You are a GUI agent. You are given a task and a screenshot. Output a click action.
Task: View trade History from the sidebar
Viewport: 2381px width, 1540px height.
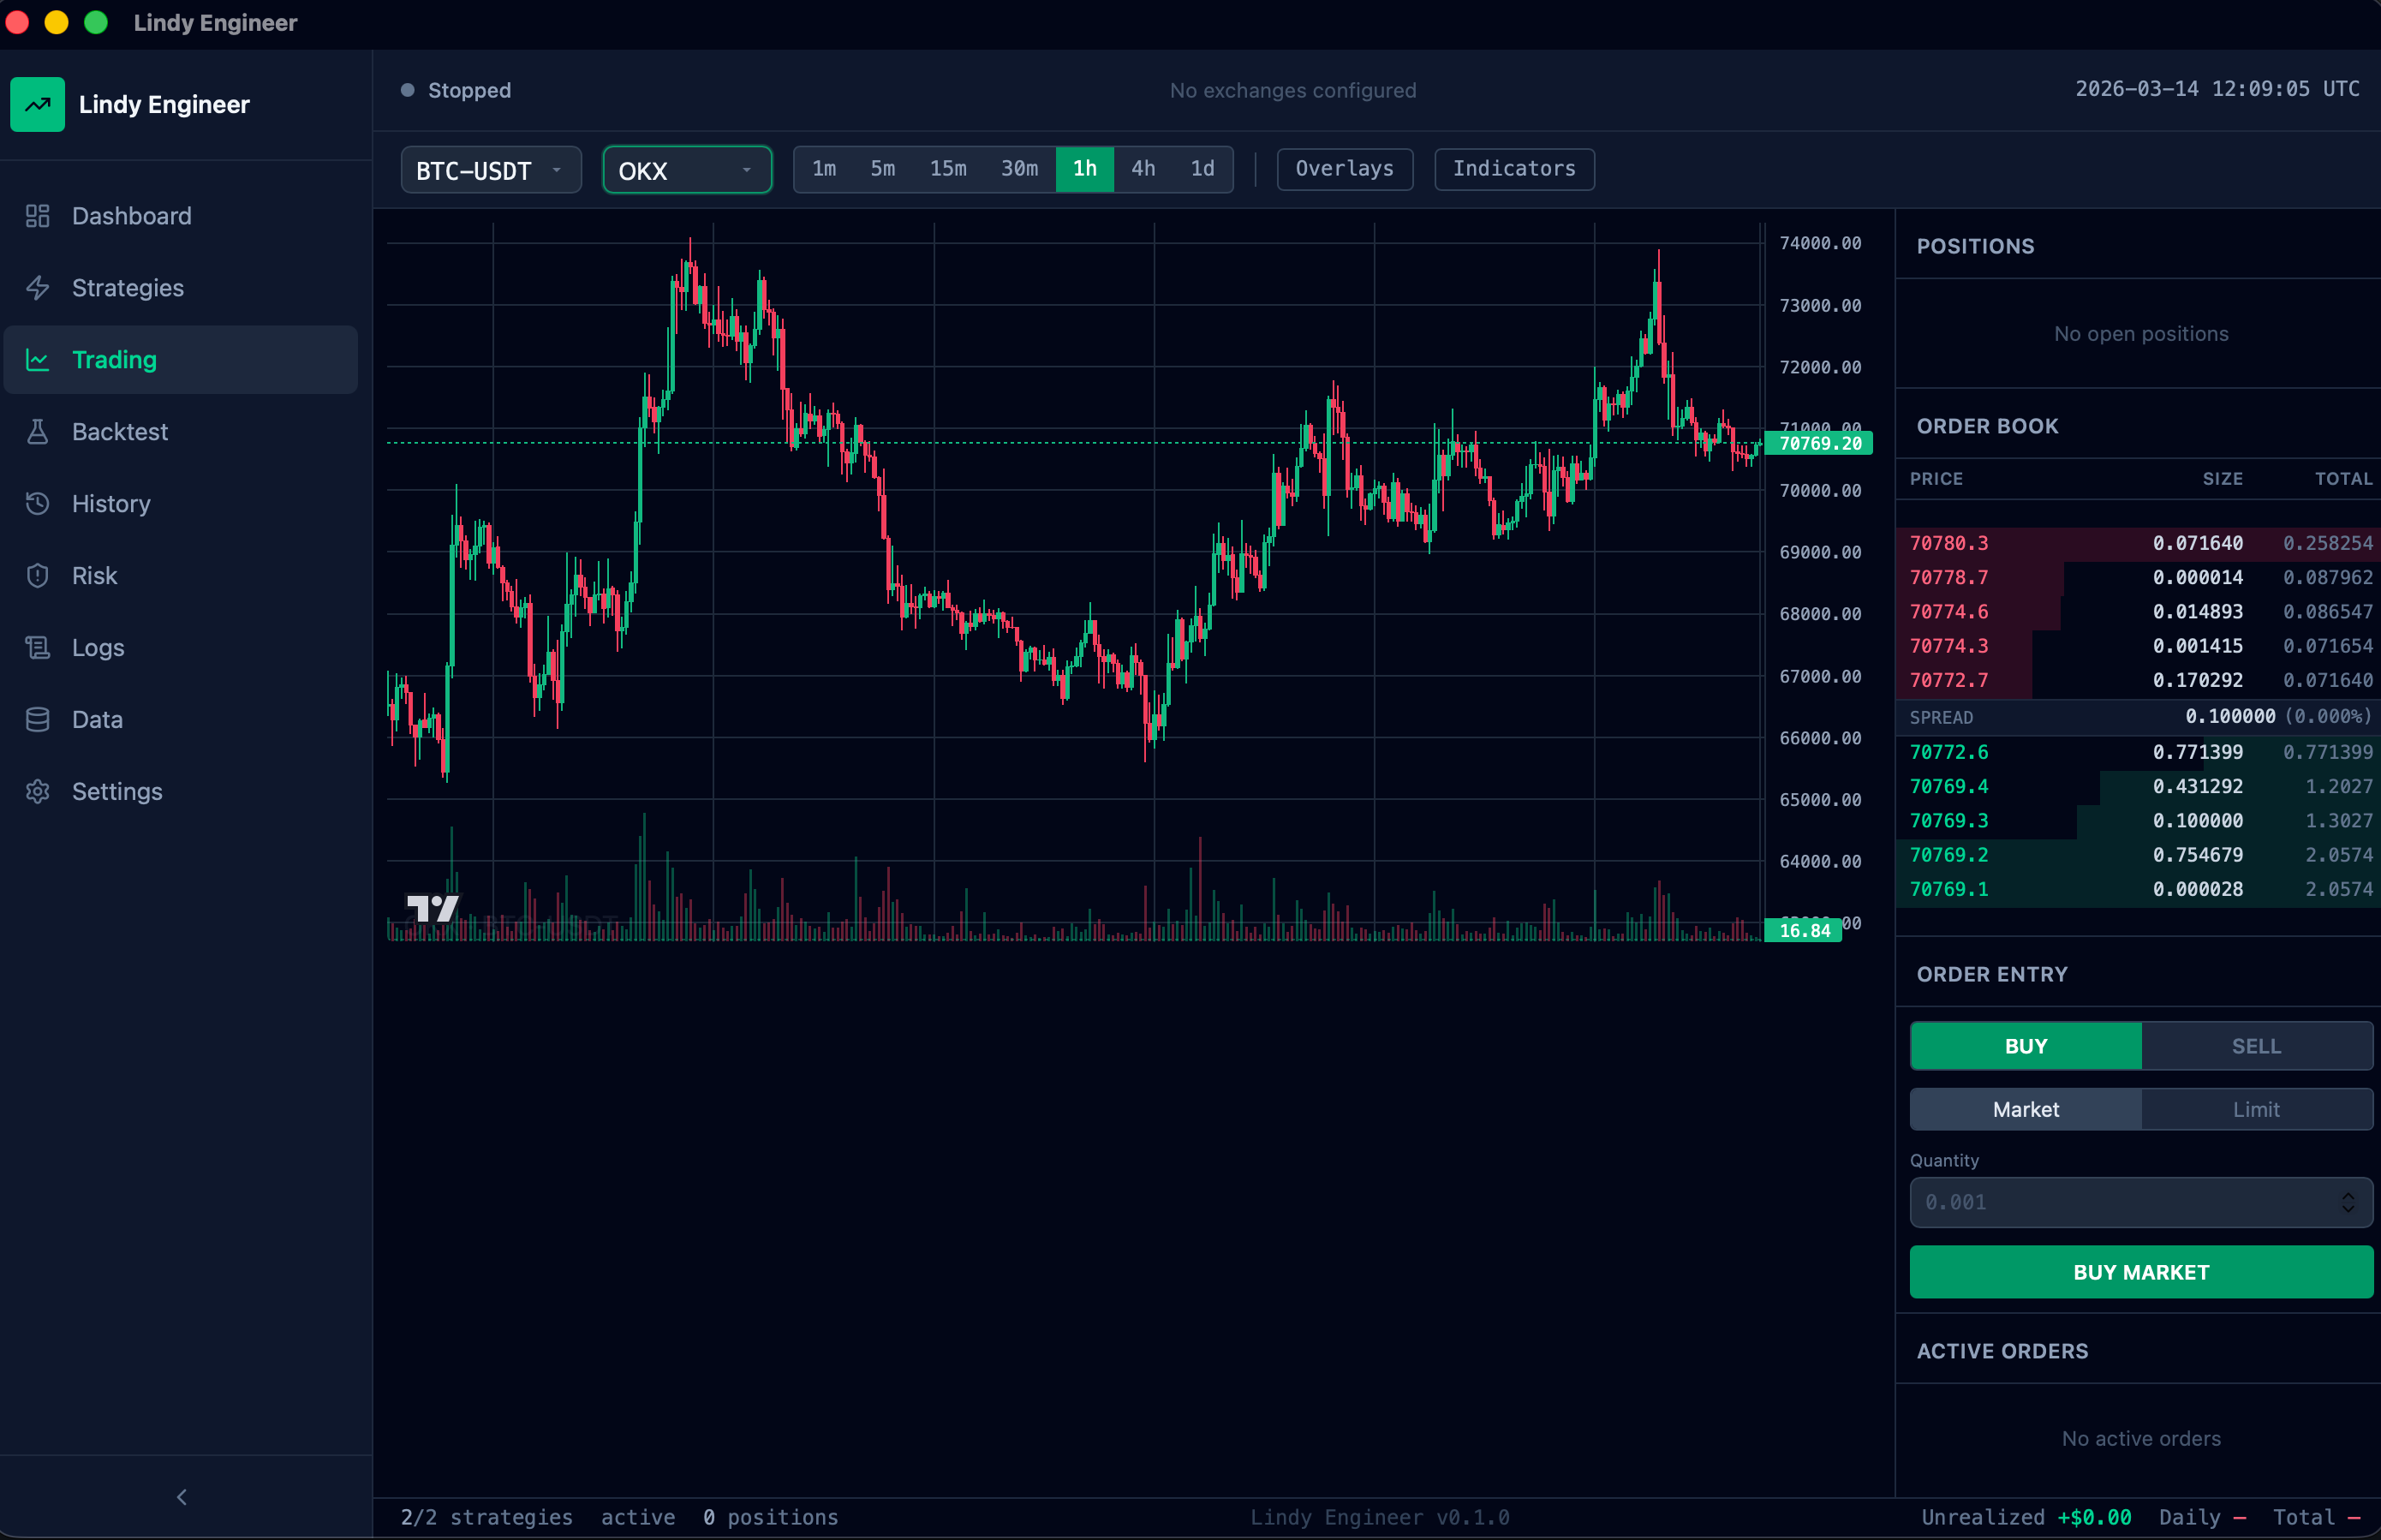point(110,503)
